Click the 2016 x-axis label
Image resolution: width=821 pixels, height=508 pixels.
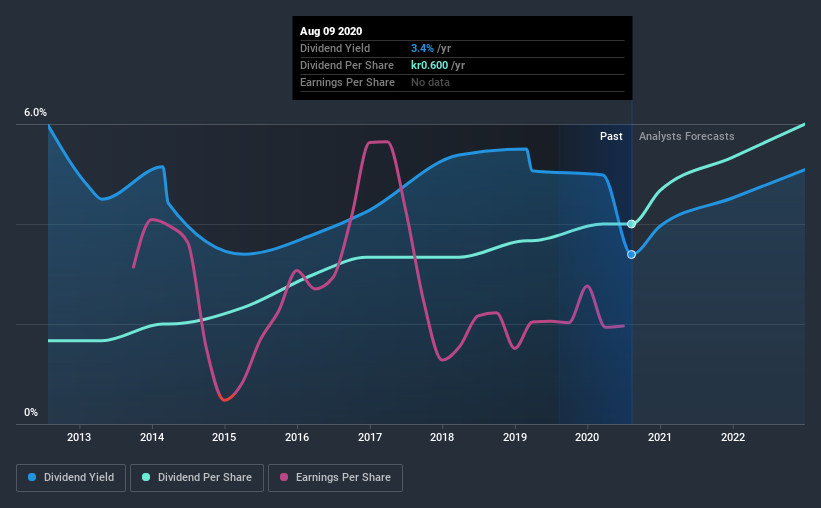(x=297, y=437)
